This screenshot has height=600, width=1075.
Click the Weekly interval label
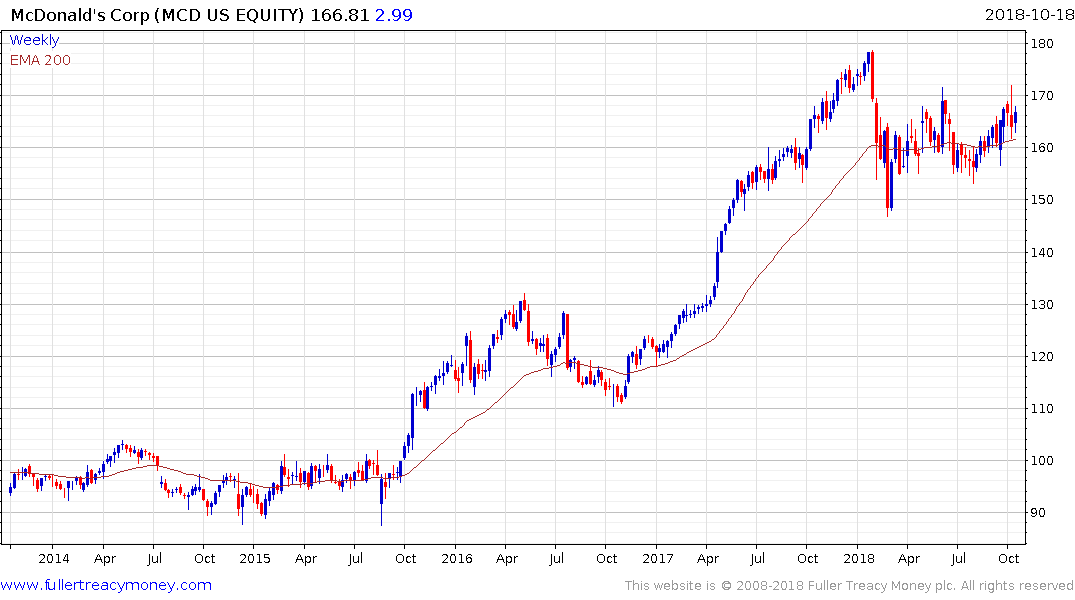point(34,40)
